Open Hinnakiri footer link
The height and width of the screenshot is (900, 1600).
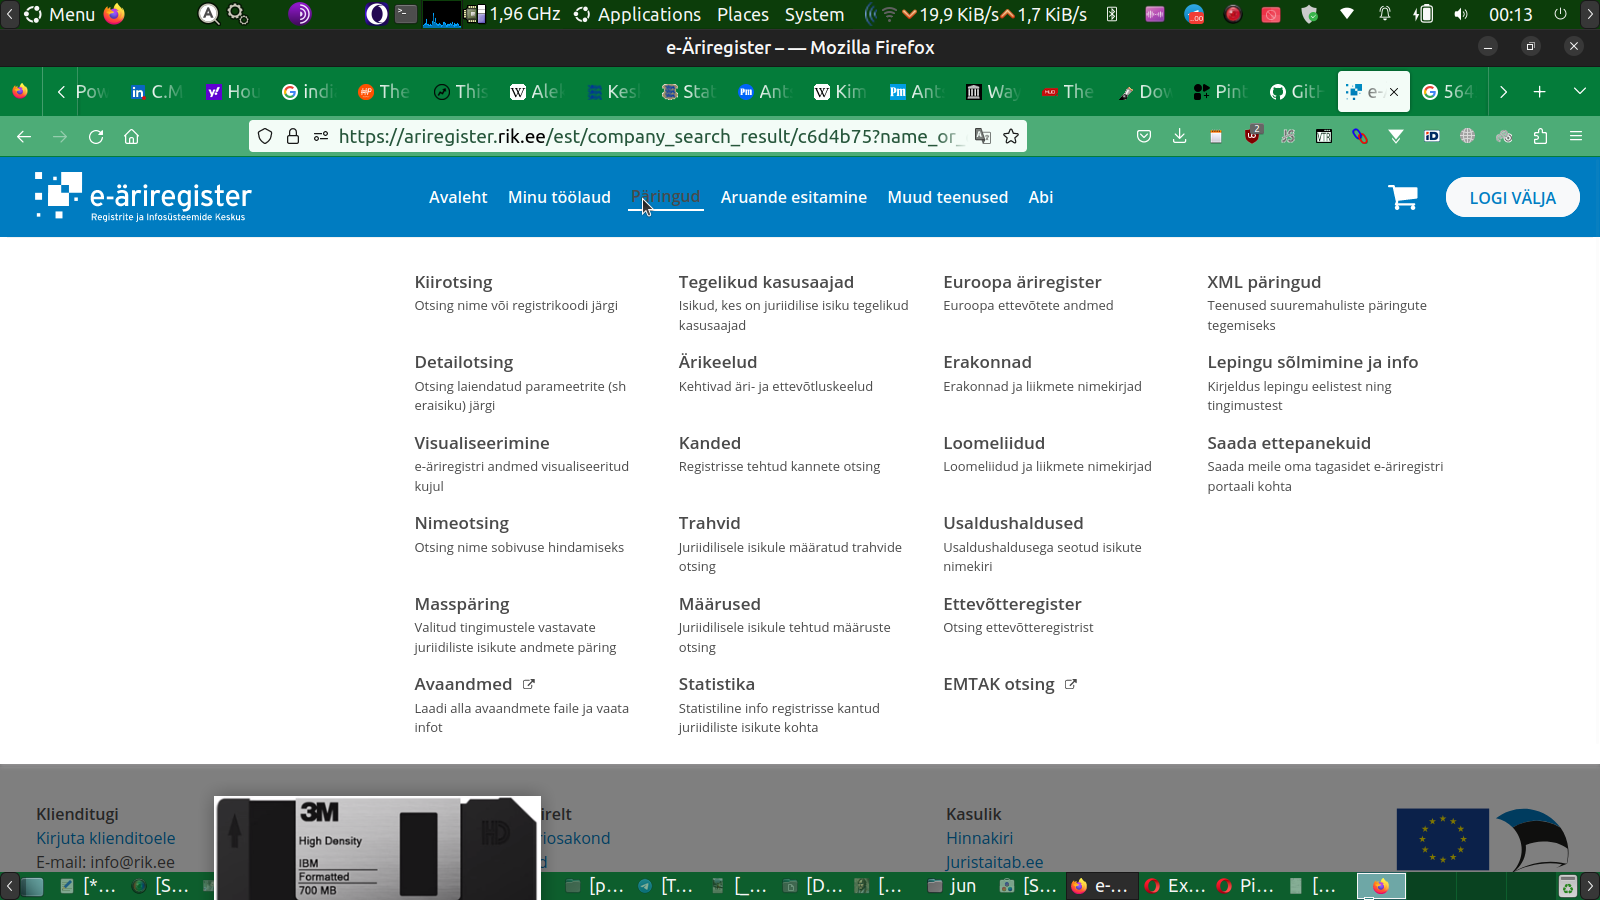click(x=980, y=838)
